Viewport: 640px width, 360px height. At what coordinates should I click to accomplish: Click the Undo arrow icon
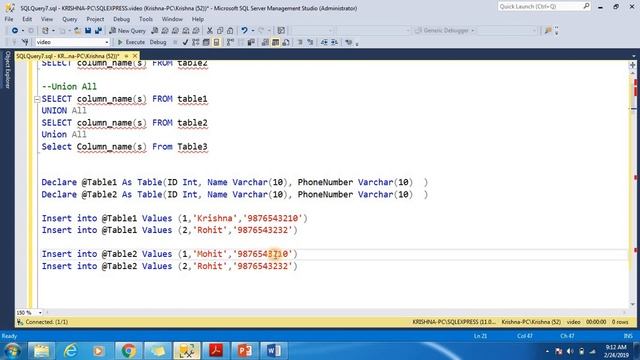[x=244, y=31]
